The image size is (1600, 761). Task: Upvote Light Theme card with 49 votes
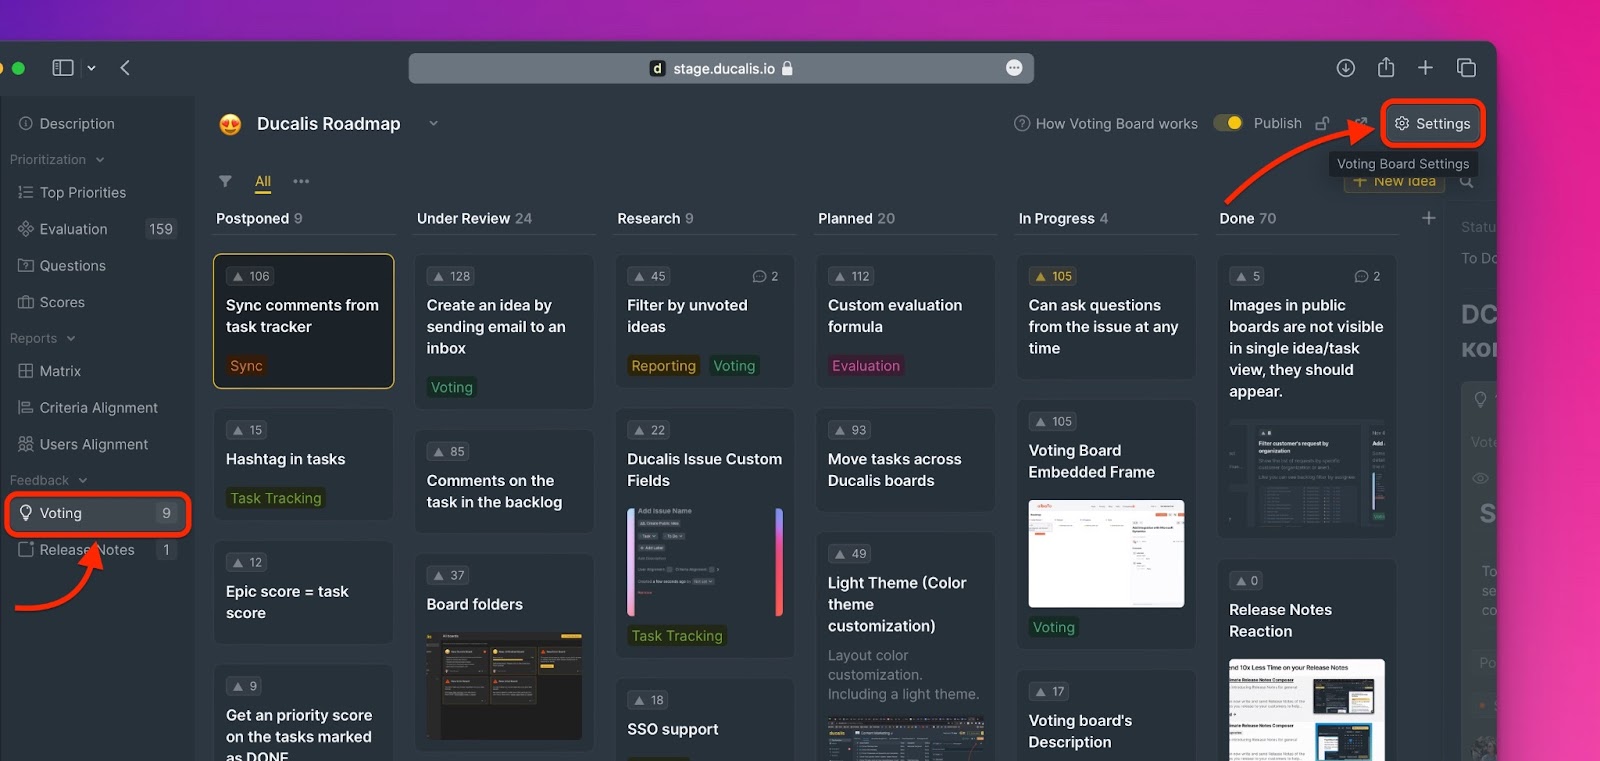[x=850, y=554]
